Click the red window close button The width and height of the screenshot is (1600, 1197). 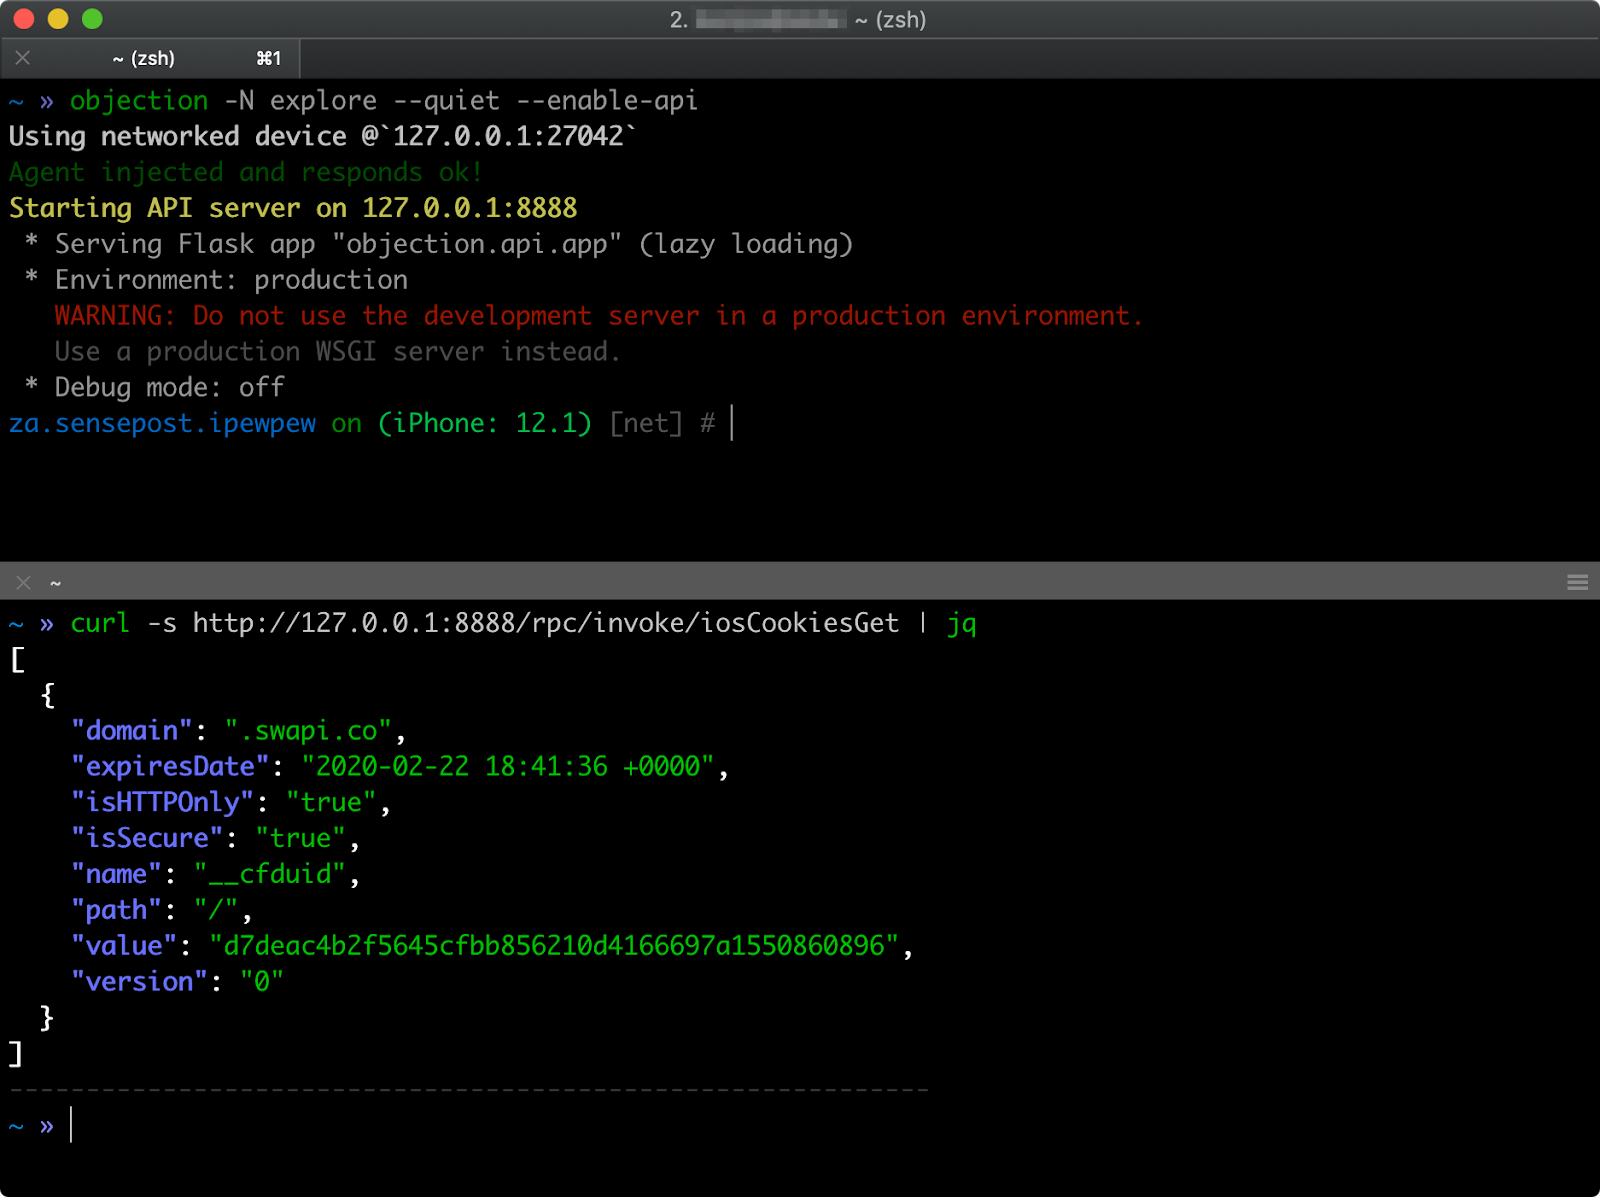(24, 19)
